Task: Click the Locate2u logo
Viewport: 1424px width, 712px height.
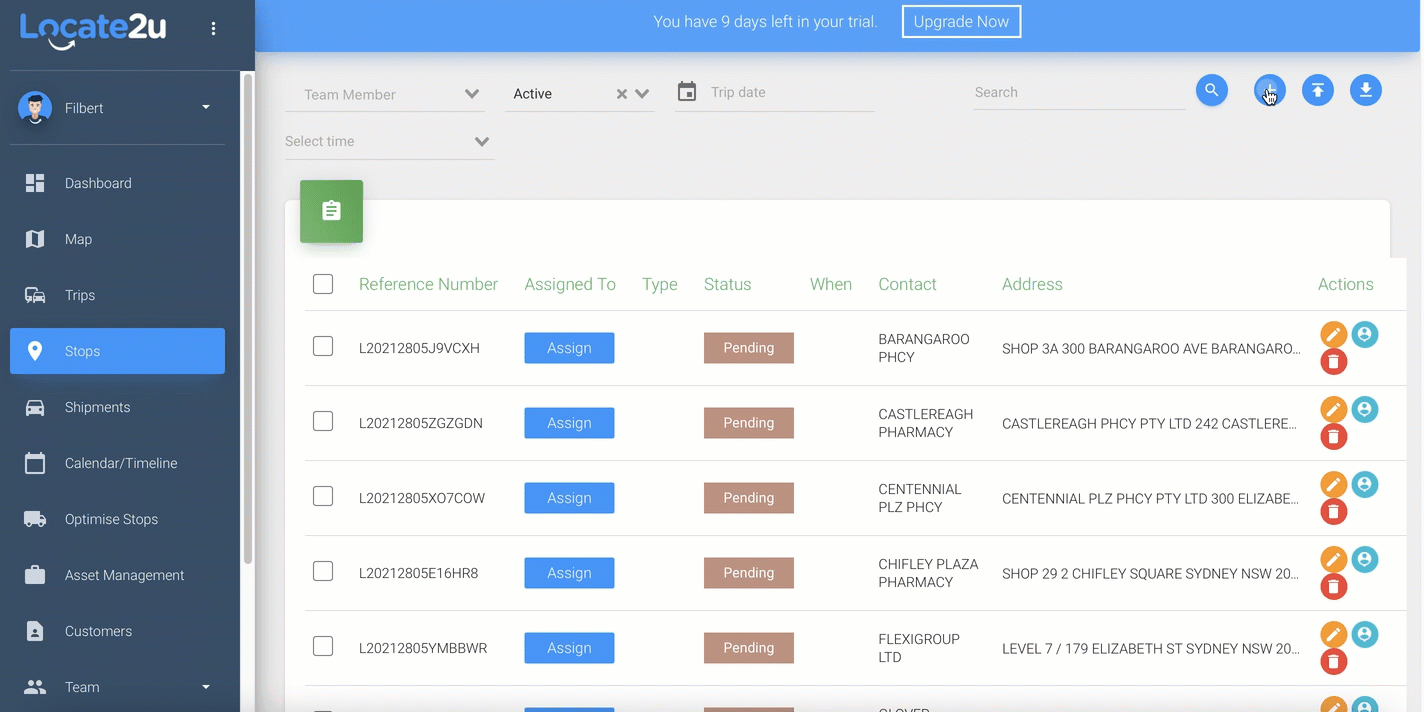Action: pyautogui.click(x=93, y=29)
